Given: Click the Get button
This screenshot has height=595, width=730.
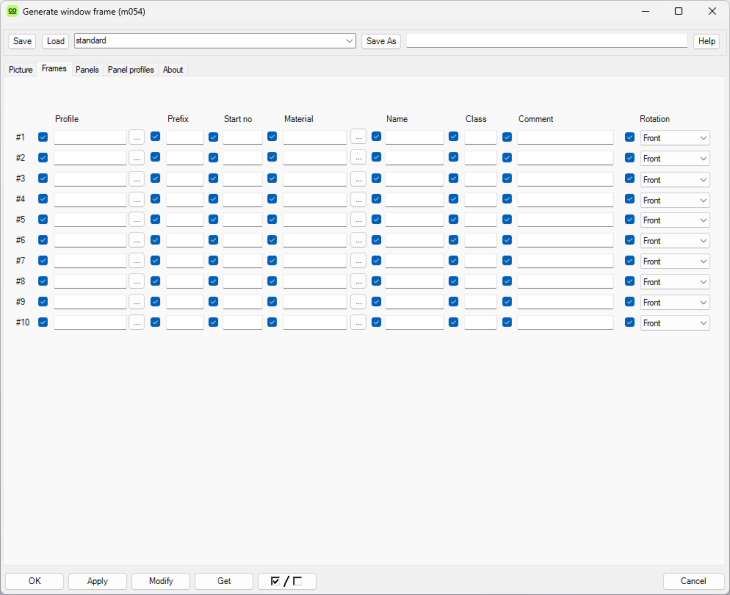Looking at the screenshot, I should click(224, 581).
